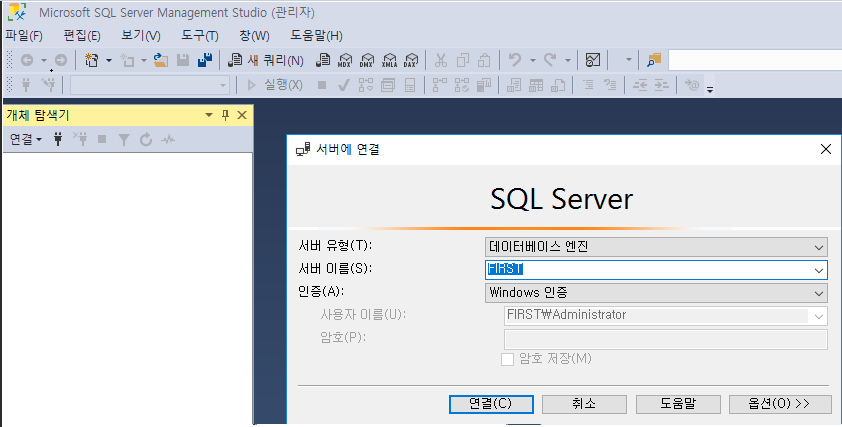The height and width of the screenshot is (427, 842).
Task: Click the Results to Grid icon
Action: coord(536,85)
